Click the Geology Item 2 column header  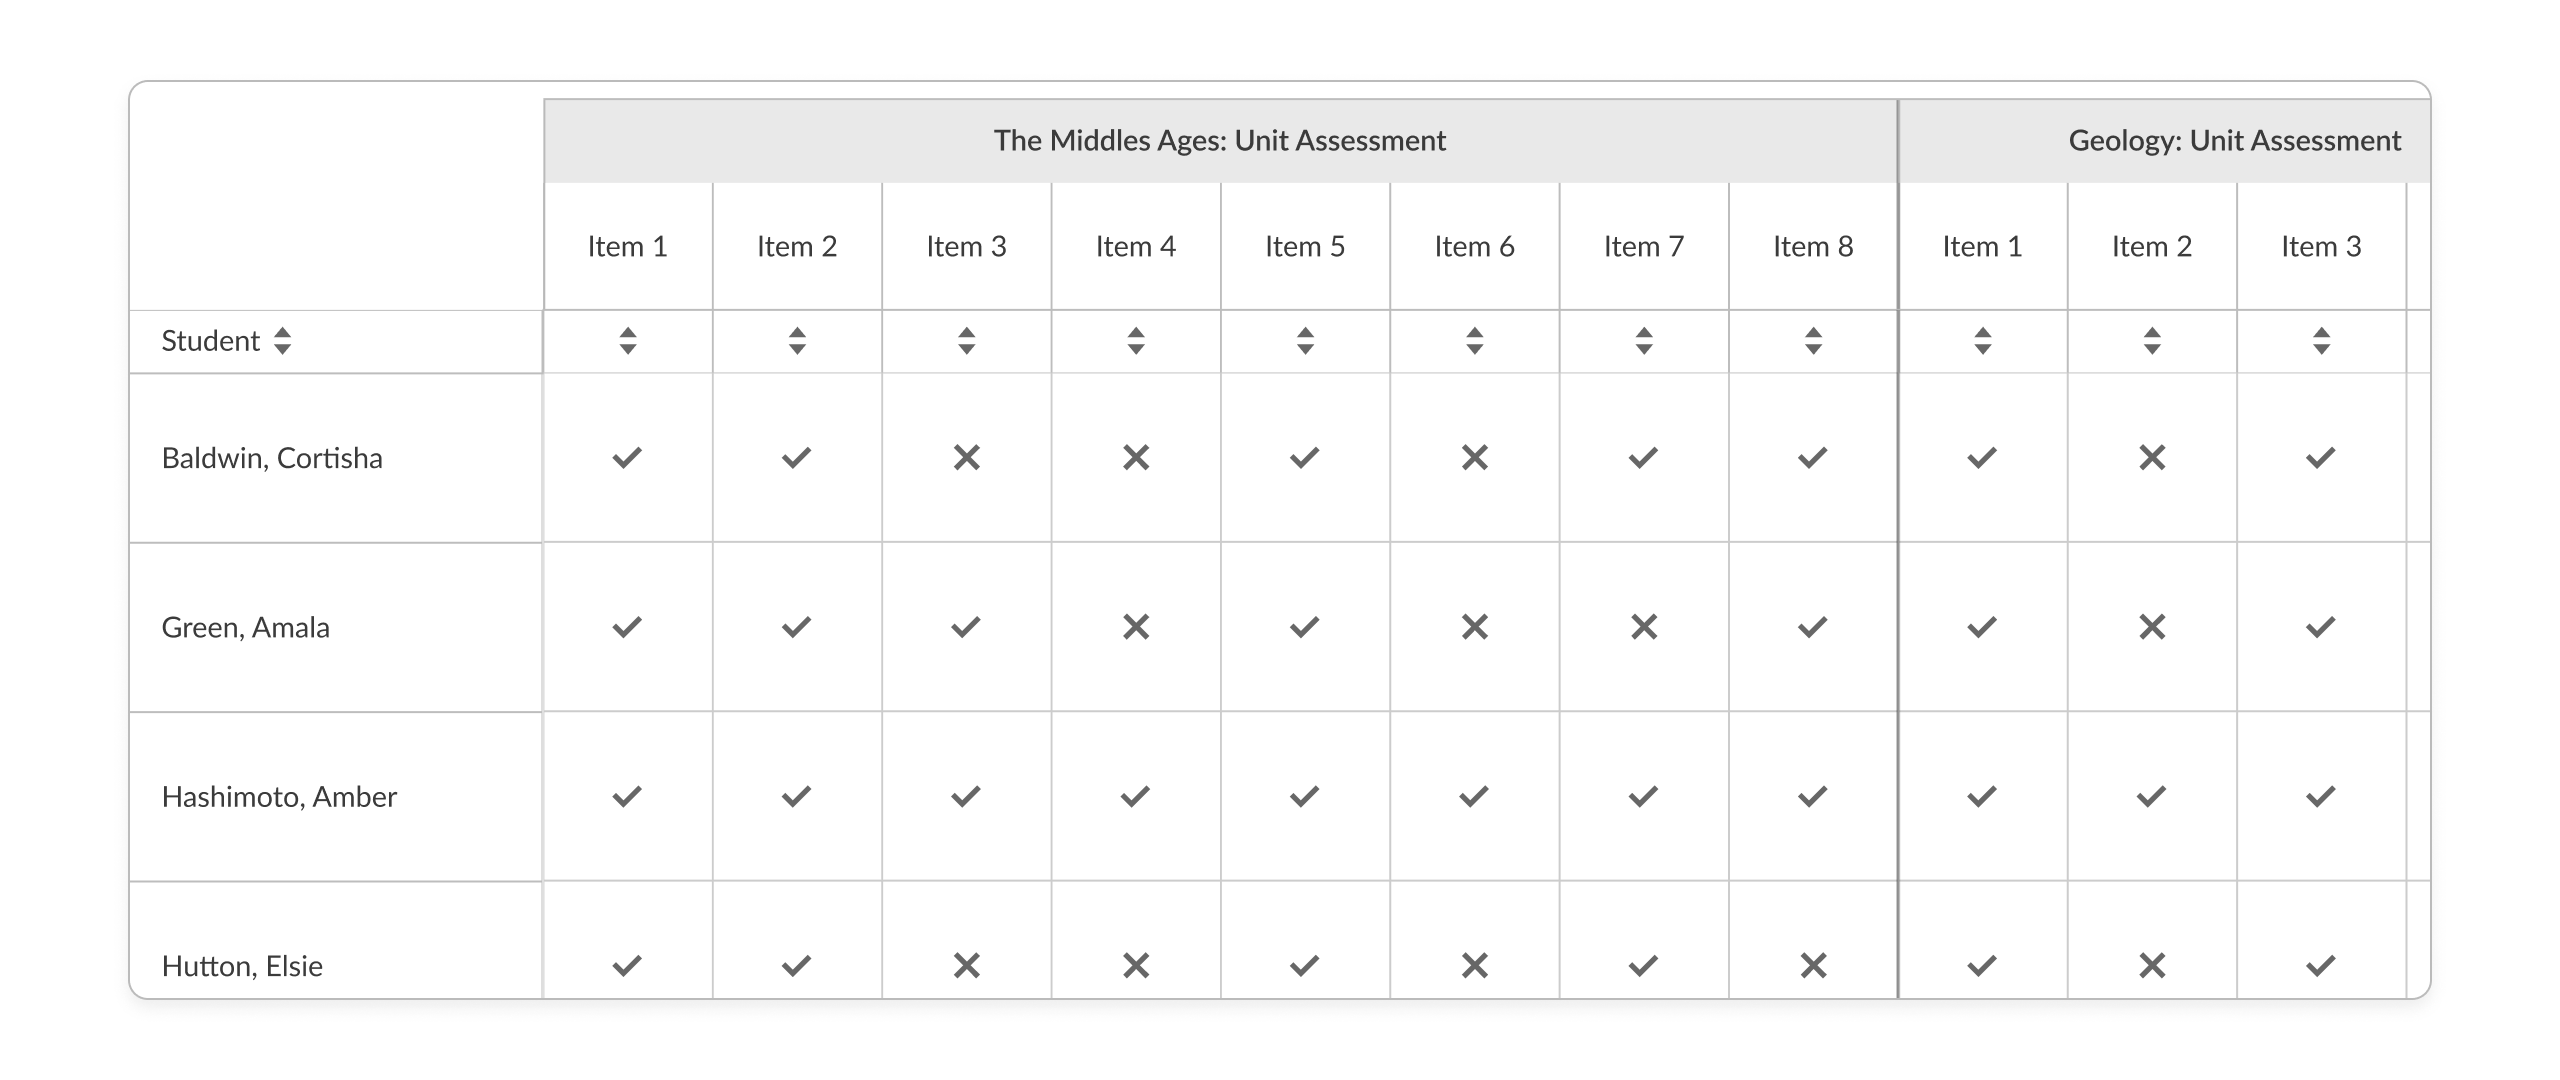(x=2151, y=245)
